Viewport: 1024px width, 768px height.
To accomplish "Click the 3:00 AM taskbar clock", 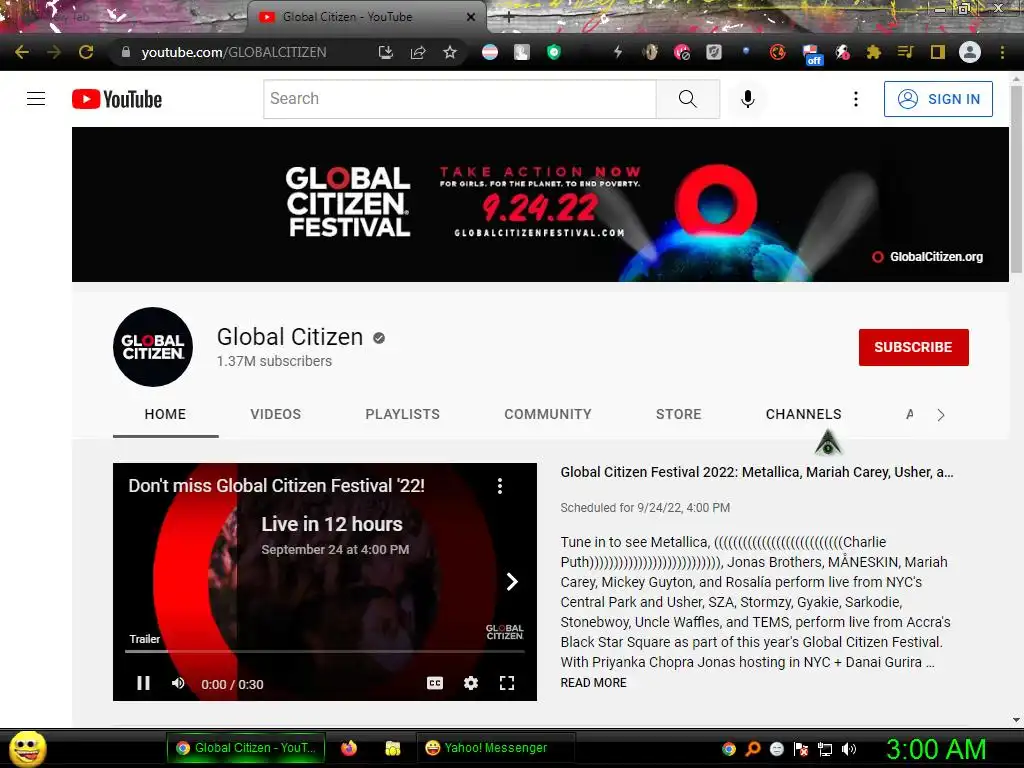I will click(x=936, y=749).
